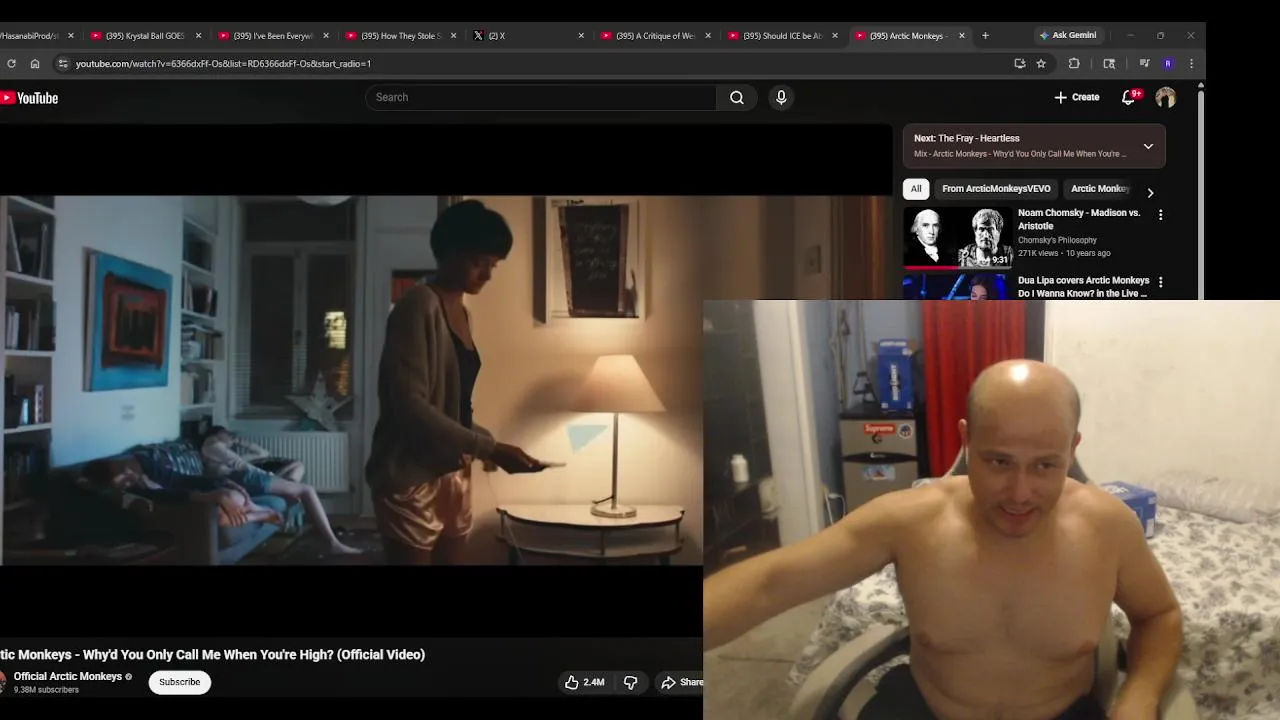The width and height of the screenshot is (1280, 720).
Task: Like the Arctic Monkeys video
Action: point(584,682)
